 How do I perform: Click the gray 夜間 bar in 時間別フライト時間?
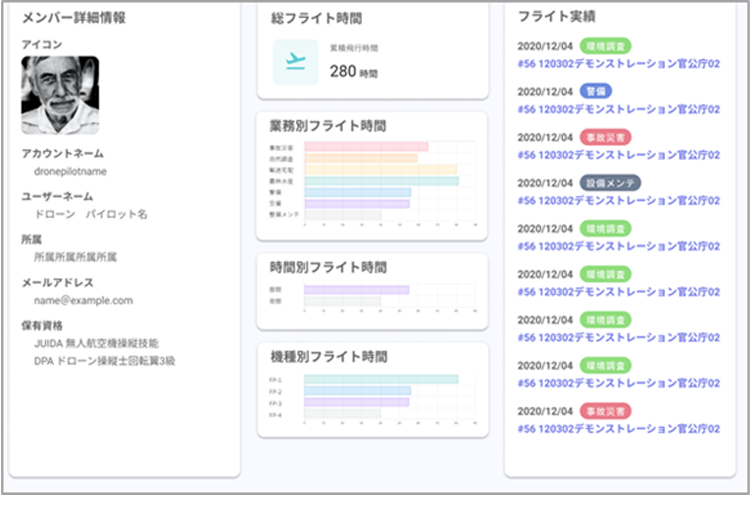click(342, 301)
